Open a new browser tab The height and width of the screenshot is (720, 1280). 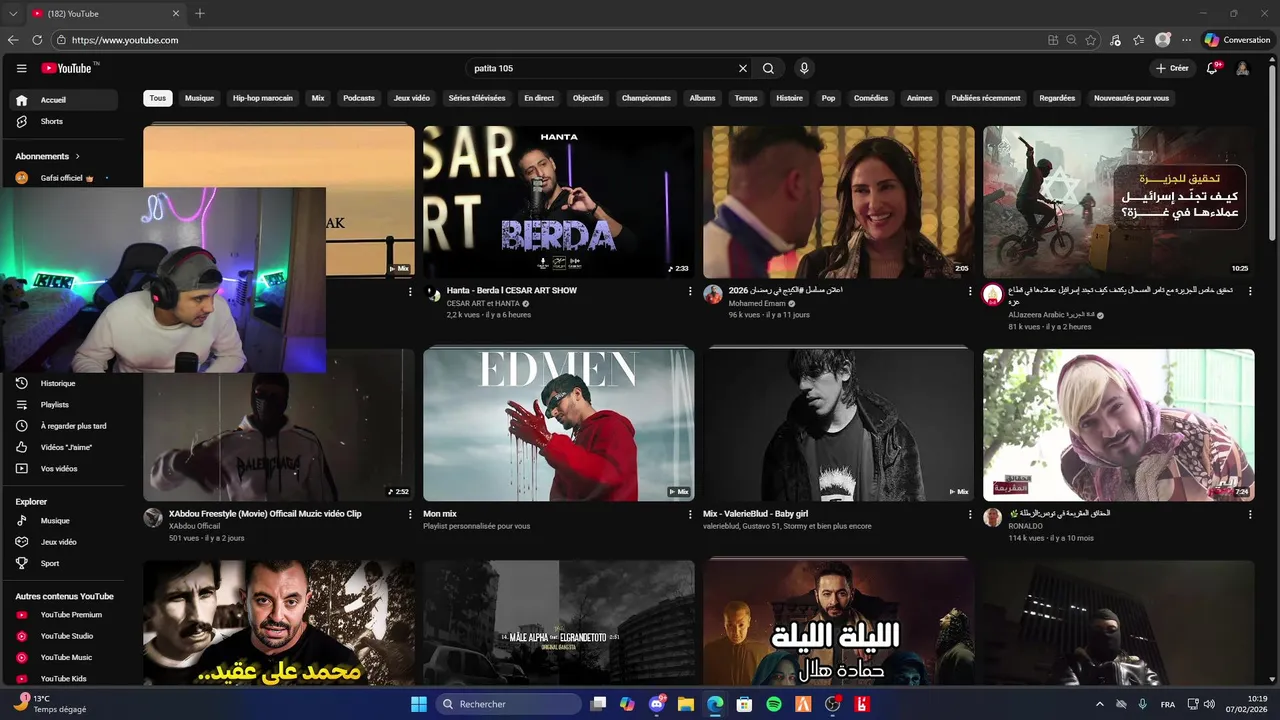point(200,13)
